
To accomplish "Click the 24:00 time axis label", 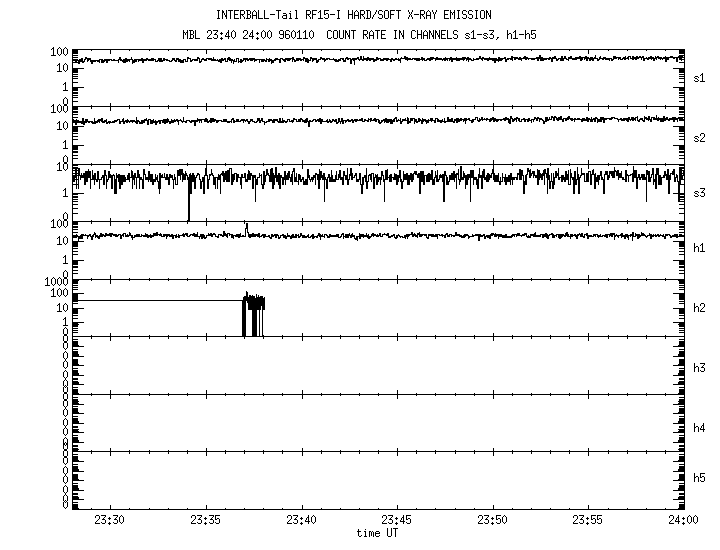I will (682, 520).
